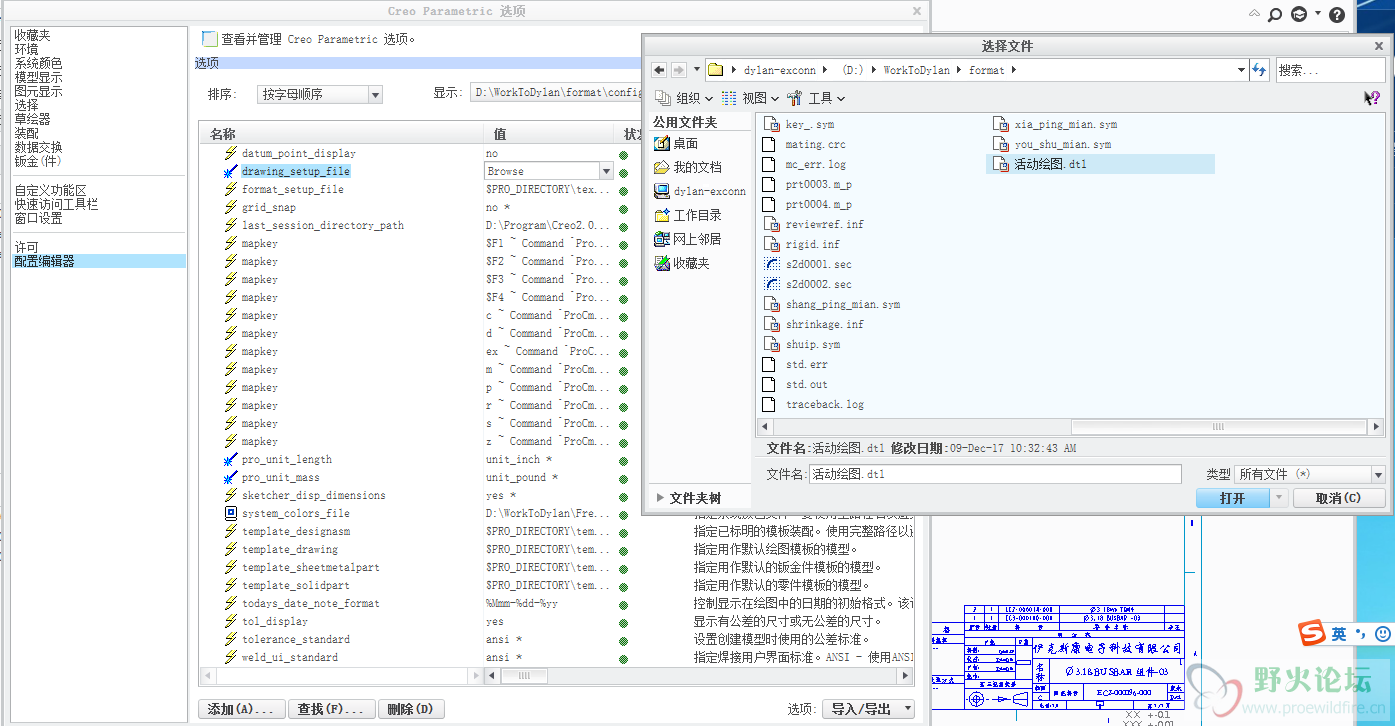The image size is (1395, 726).
Task: Select file xia_ping_mian.sym
Action: [1054, 124]
